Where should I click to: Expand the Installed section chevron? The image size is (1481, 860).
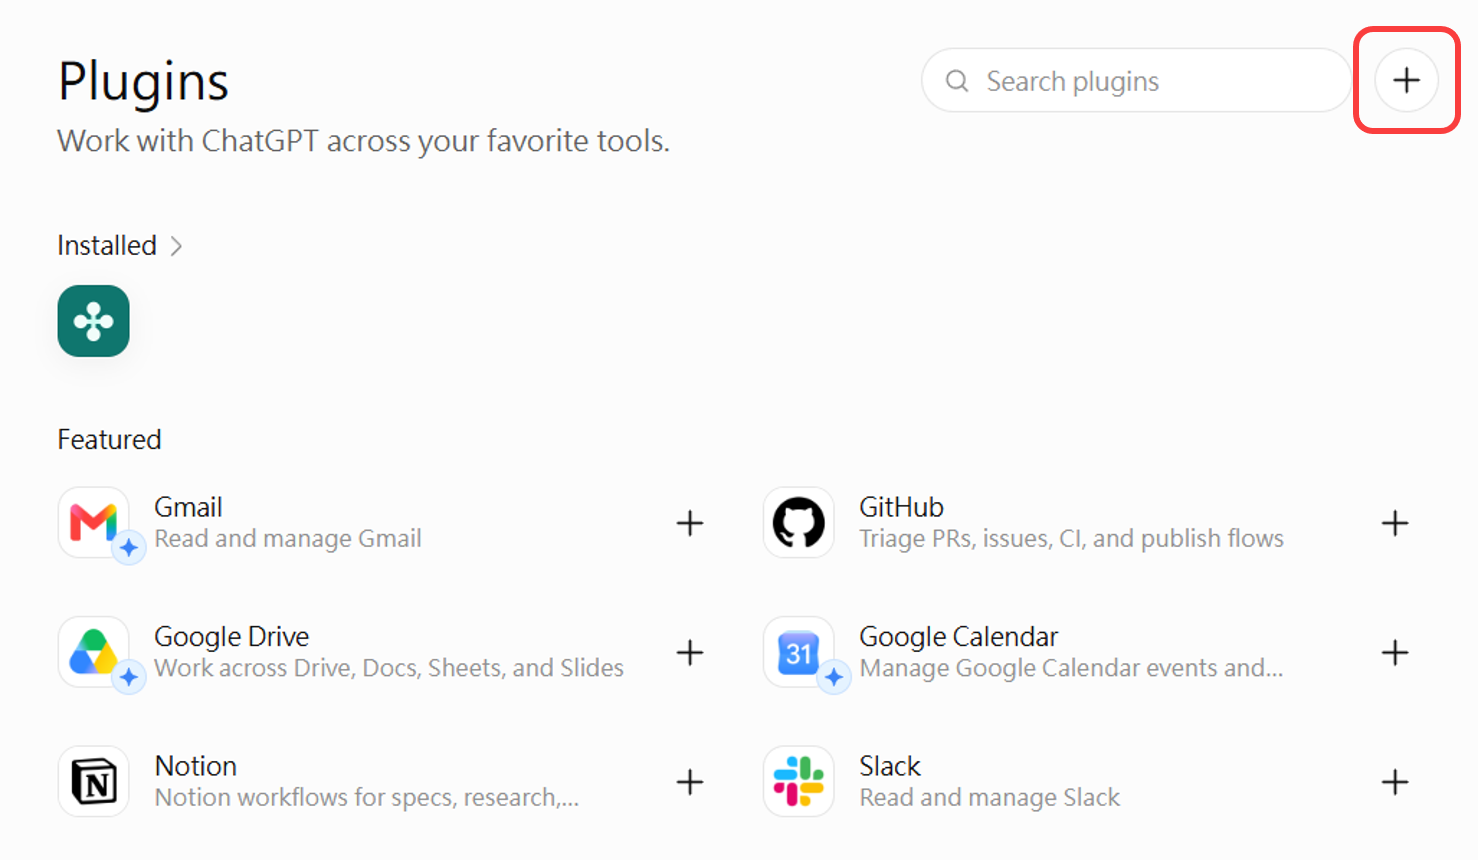click(176, 246)
